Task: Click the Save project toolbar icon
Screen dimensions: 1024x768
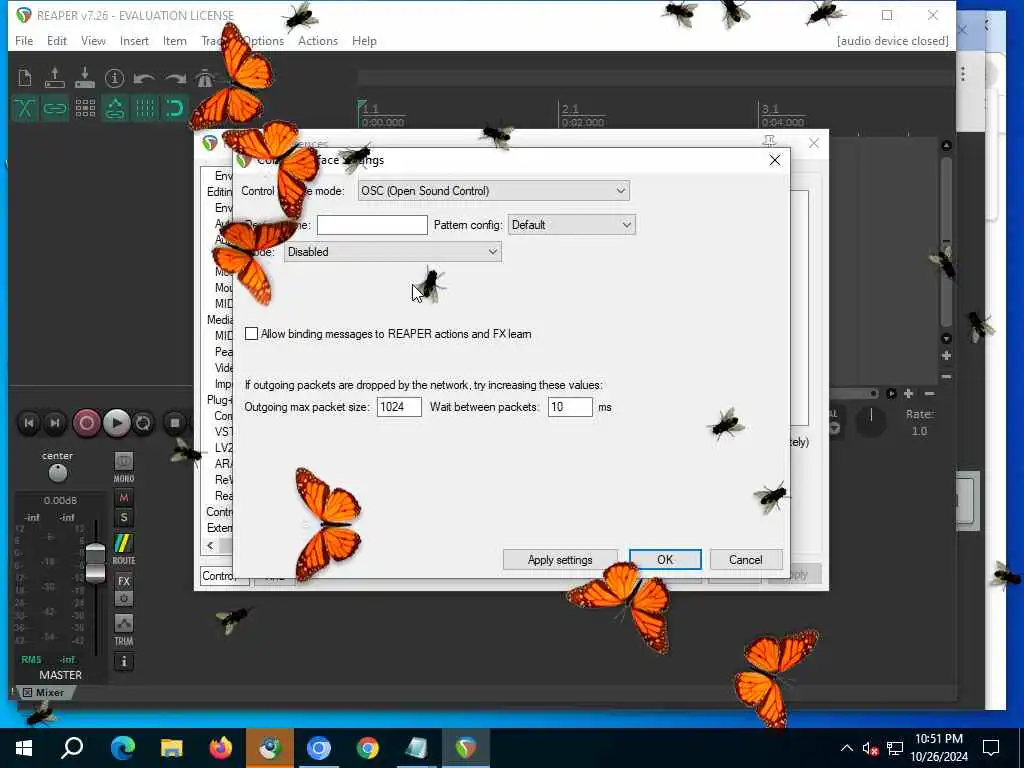Action: 85,78
